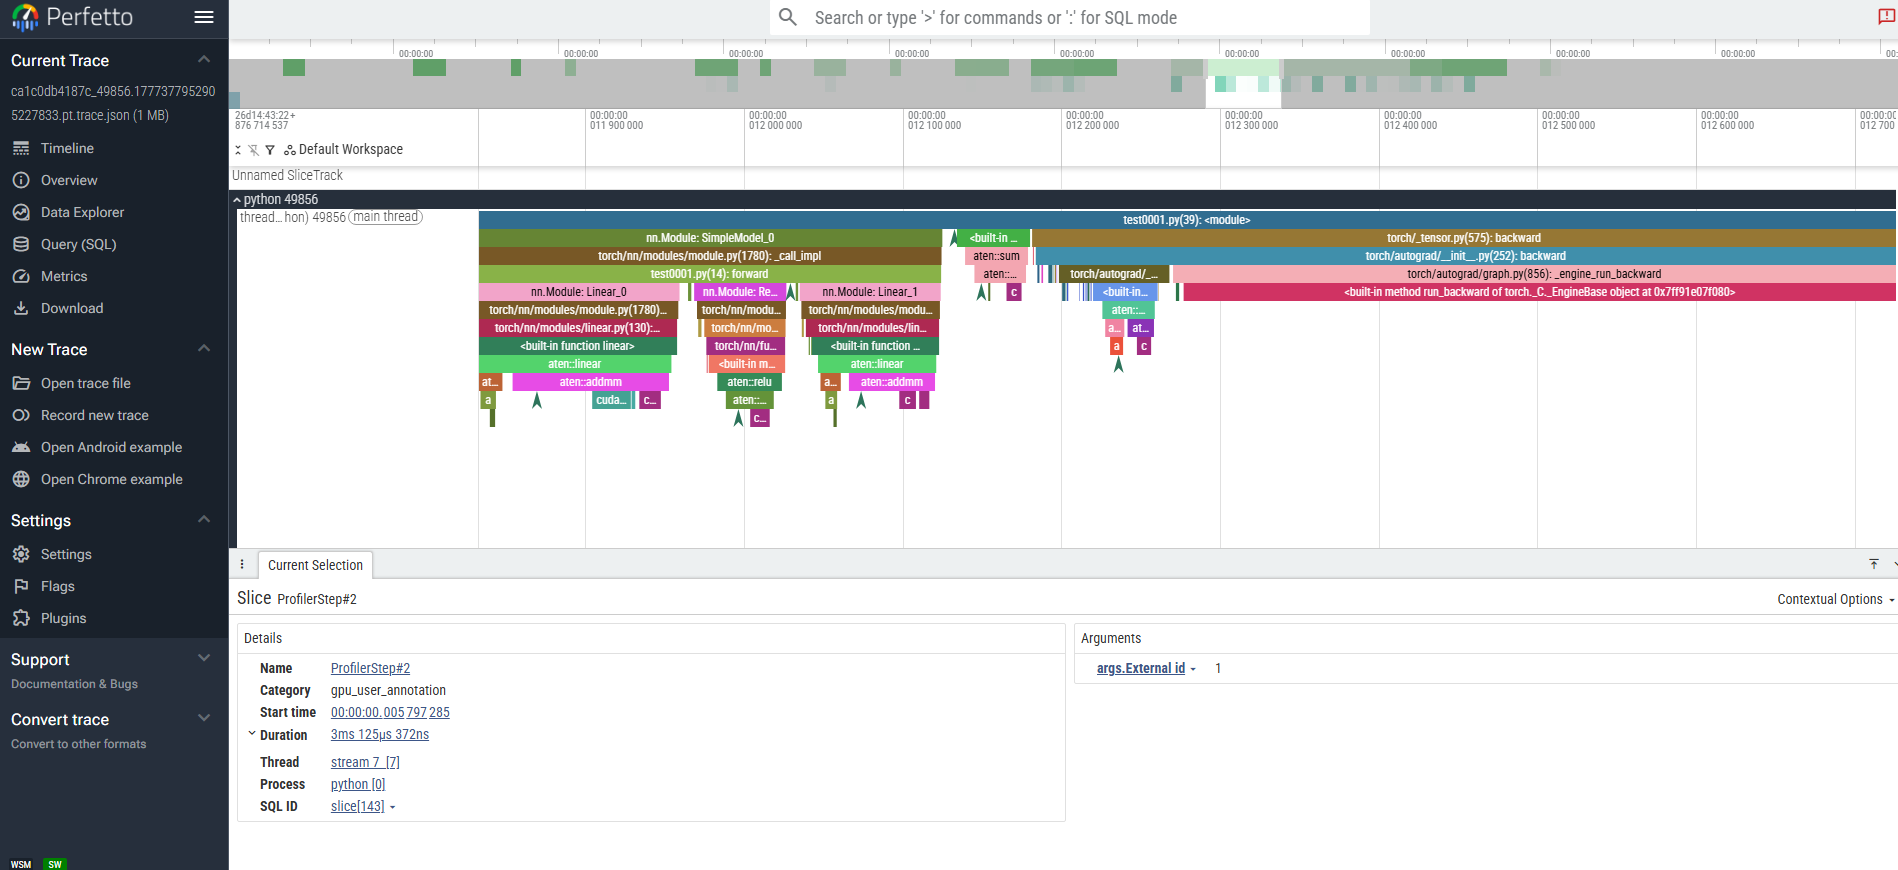
Task: Click the Overview info icon
Action: click(21, 180)
